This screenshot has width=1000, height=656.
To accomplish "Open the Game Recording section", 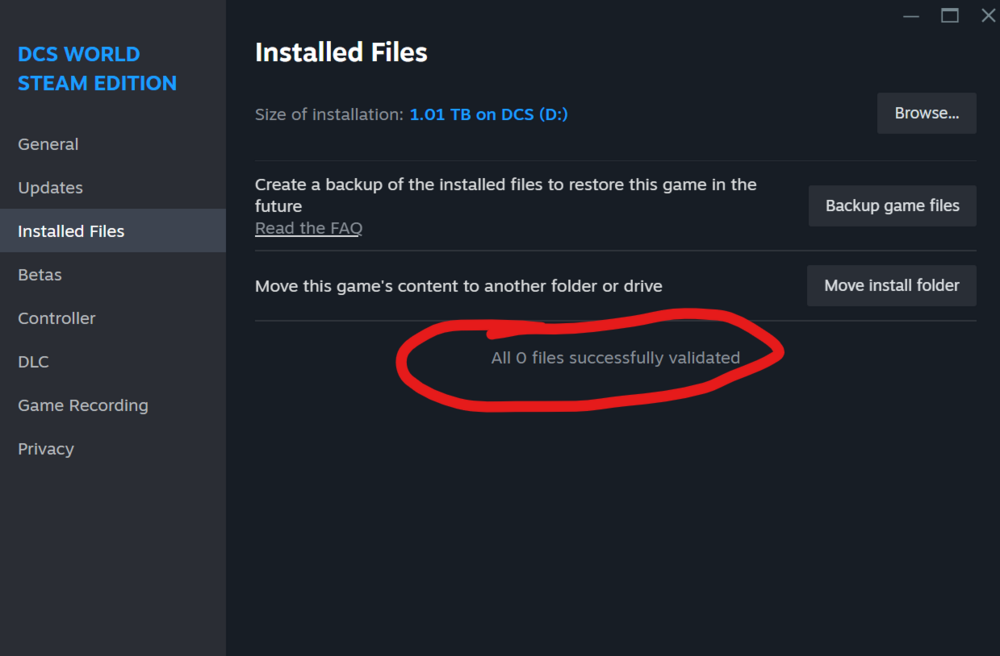I will pyautogui.click(x=83, y=405).
